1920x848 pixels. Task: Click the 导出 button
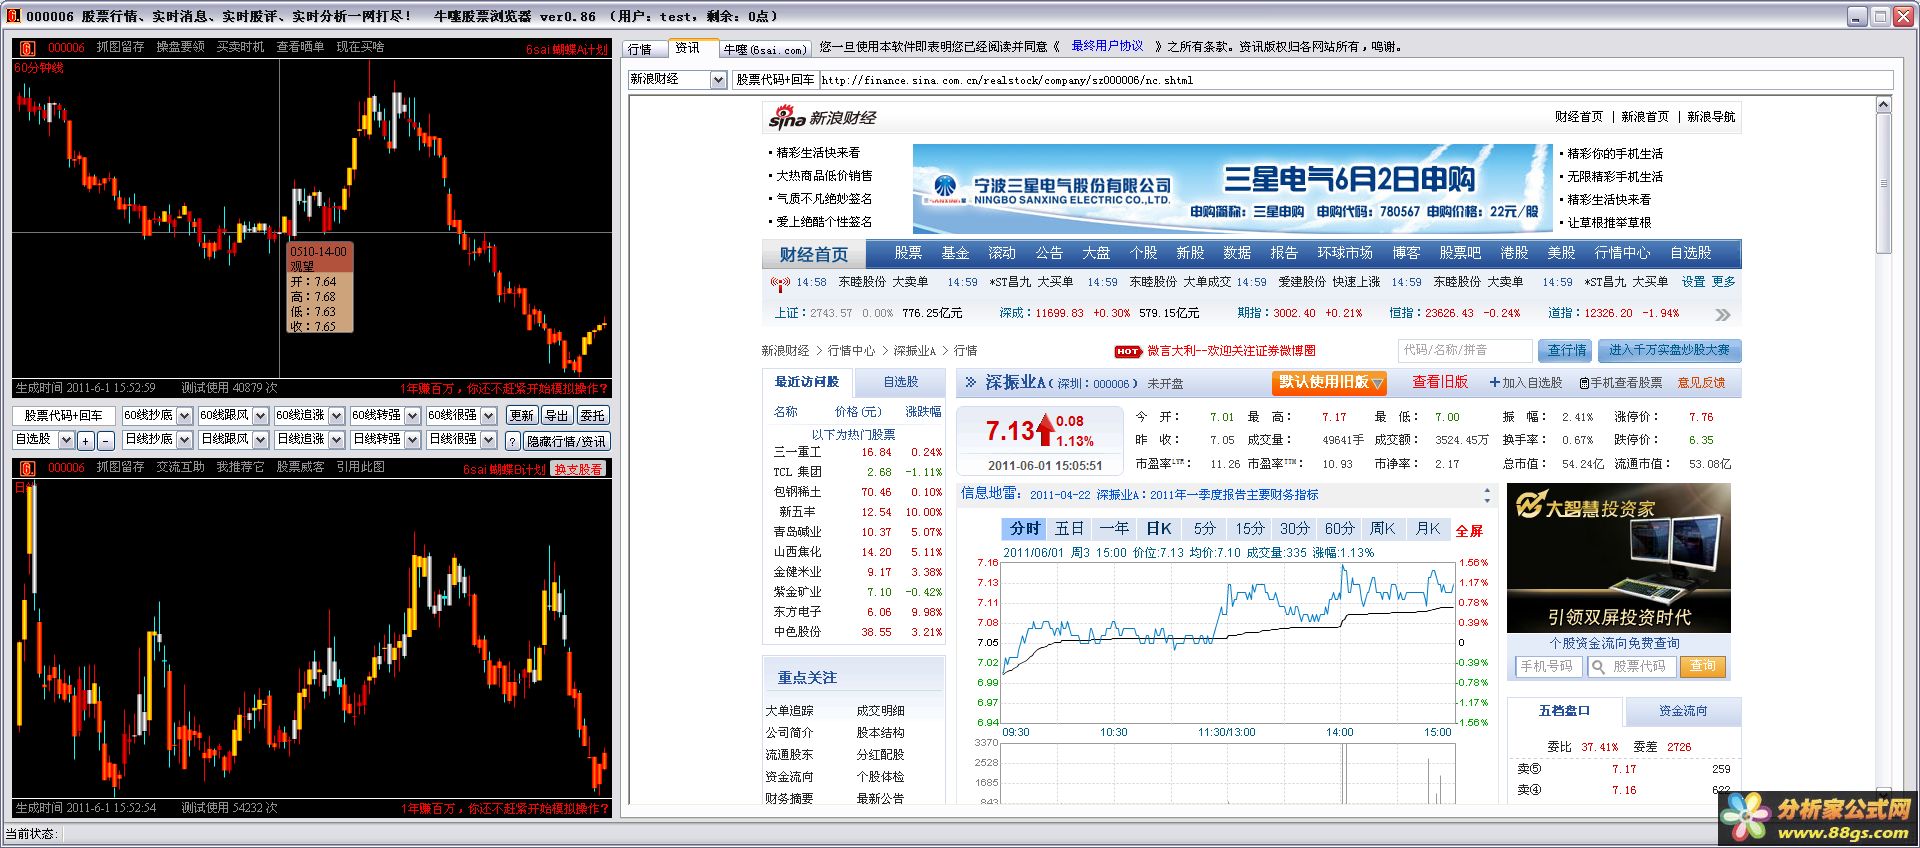click(556, 415)
